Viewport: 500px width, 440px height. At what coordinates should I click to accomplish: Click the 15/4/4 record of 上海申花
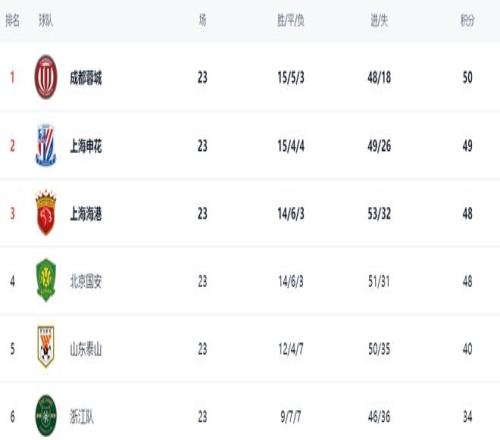291,146
